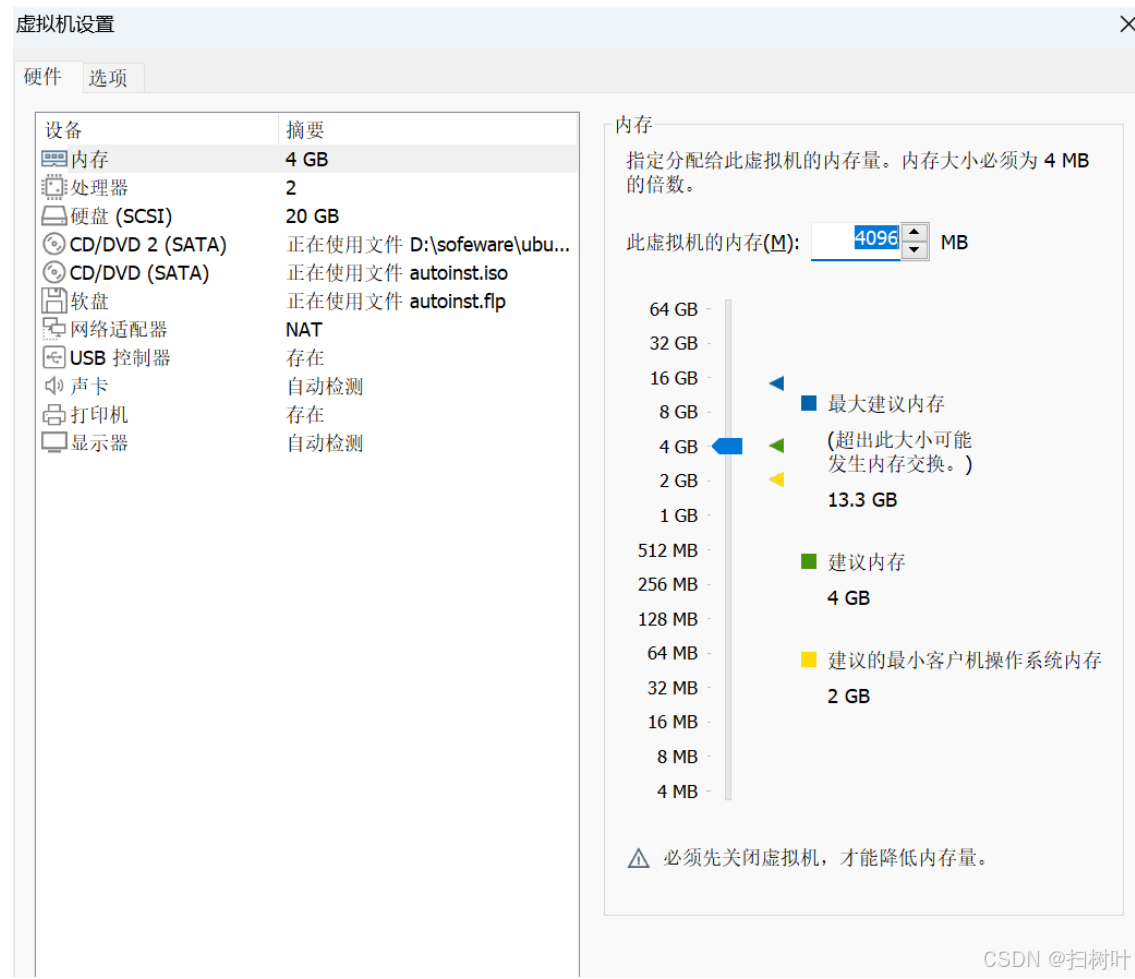The width and height of the screenshot is (1135, 979).
Task: Click the 4 MB slider scale label
Action: 677,791
